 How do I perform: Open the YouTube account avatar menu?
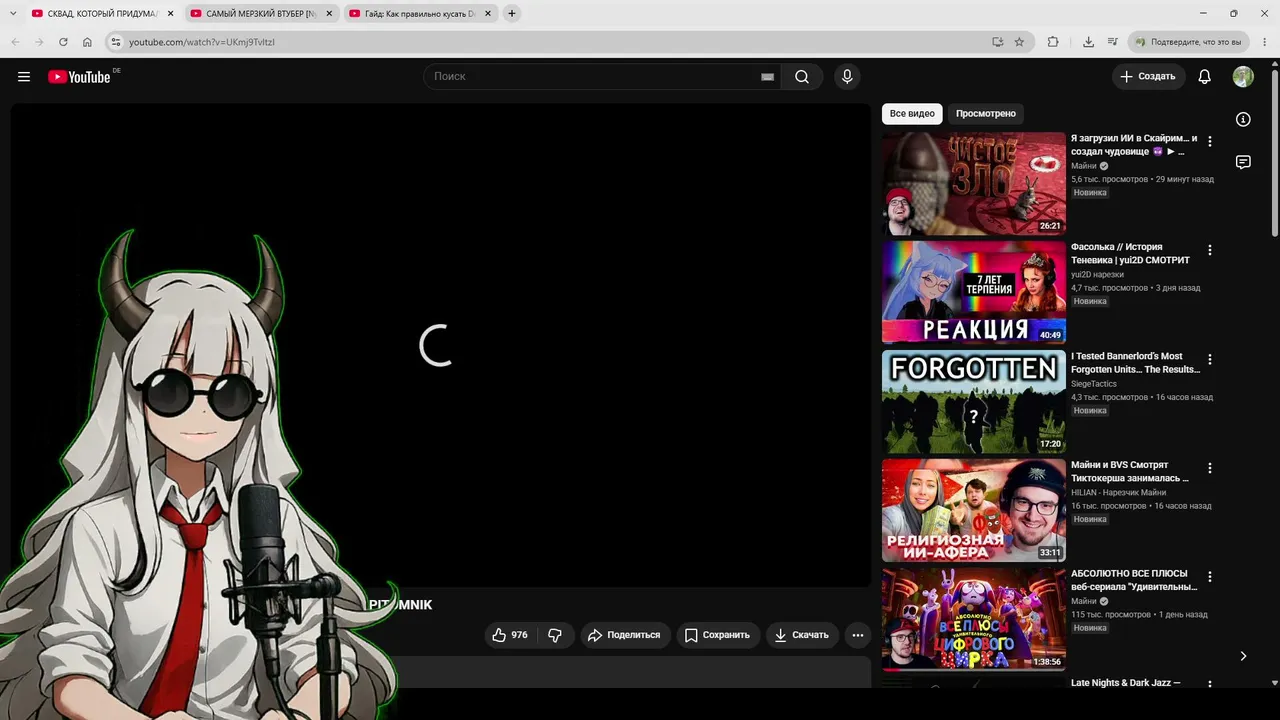1243,77
